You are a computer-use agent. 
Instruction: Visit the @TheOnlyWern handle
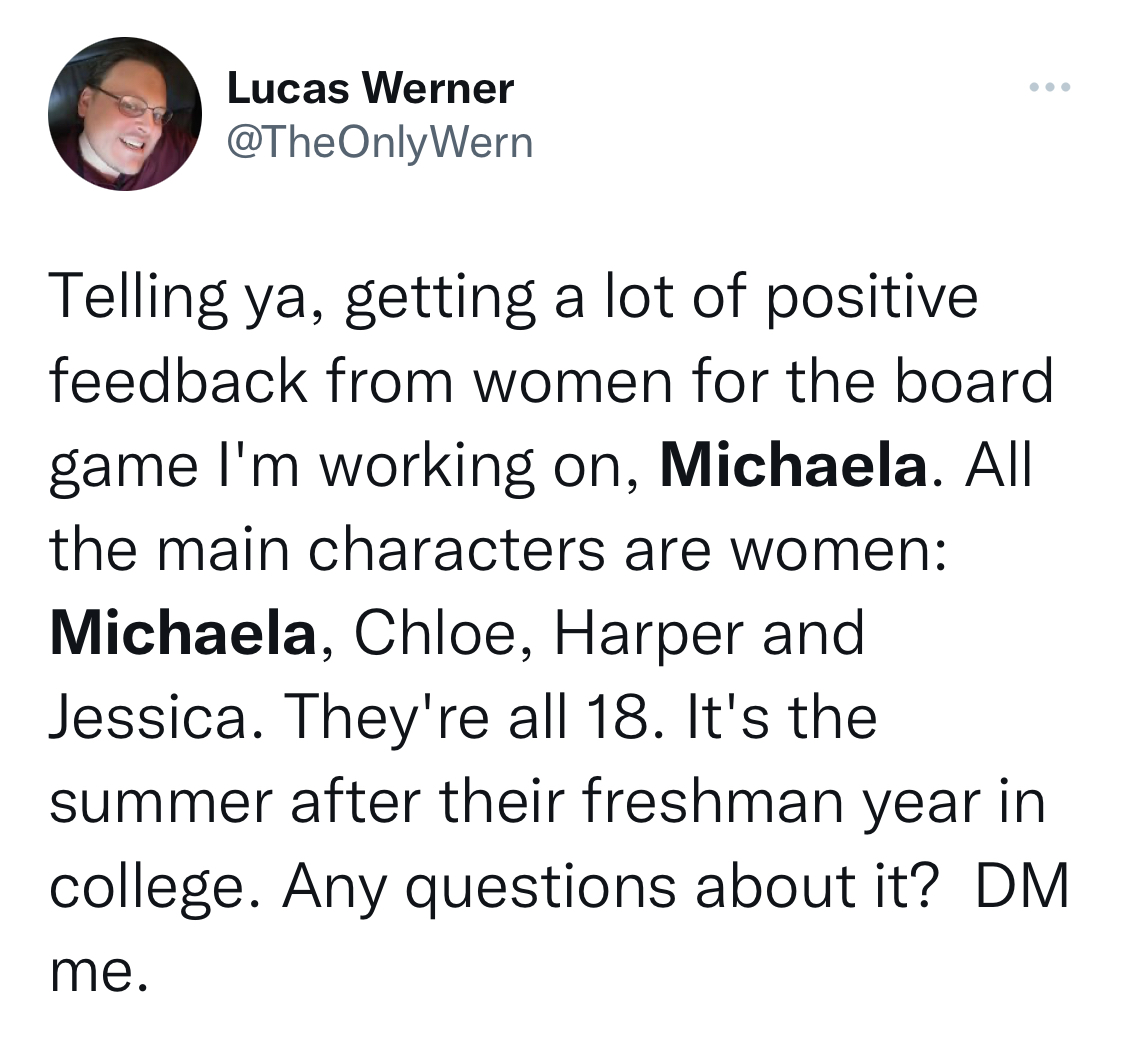[380, 143]
